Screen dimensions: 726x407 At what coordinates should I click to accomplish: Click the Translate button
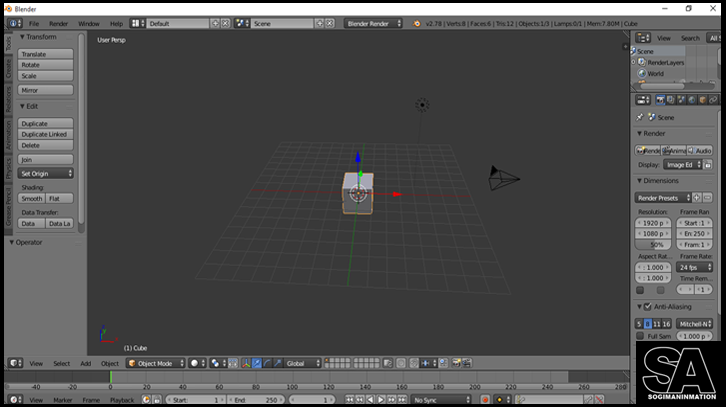[x=45, y=54]
